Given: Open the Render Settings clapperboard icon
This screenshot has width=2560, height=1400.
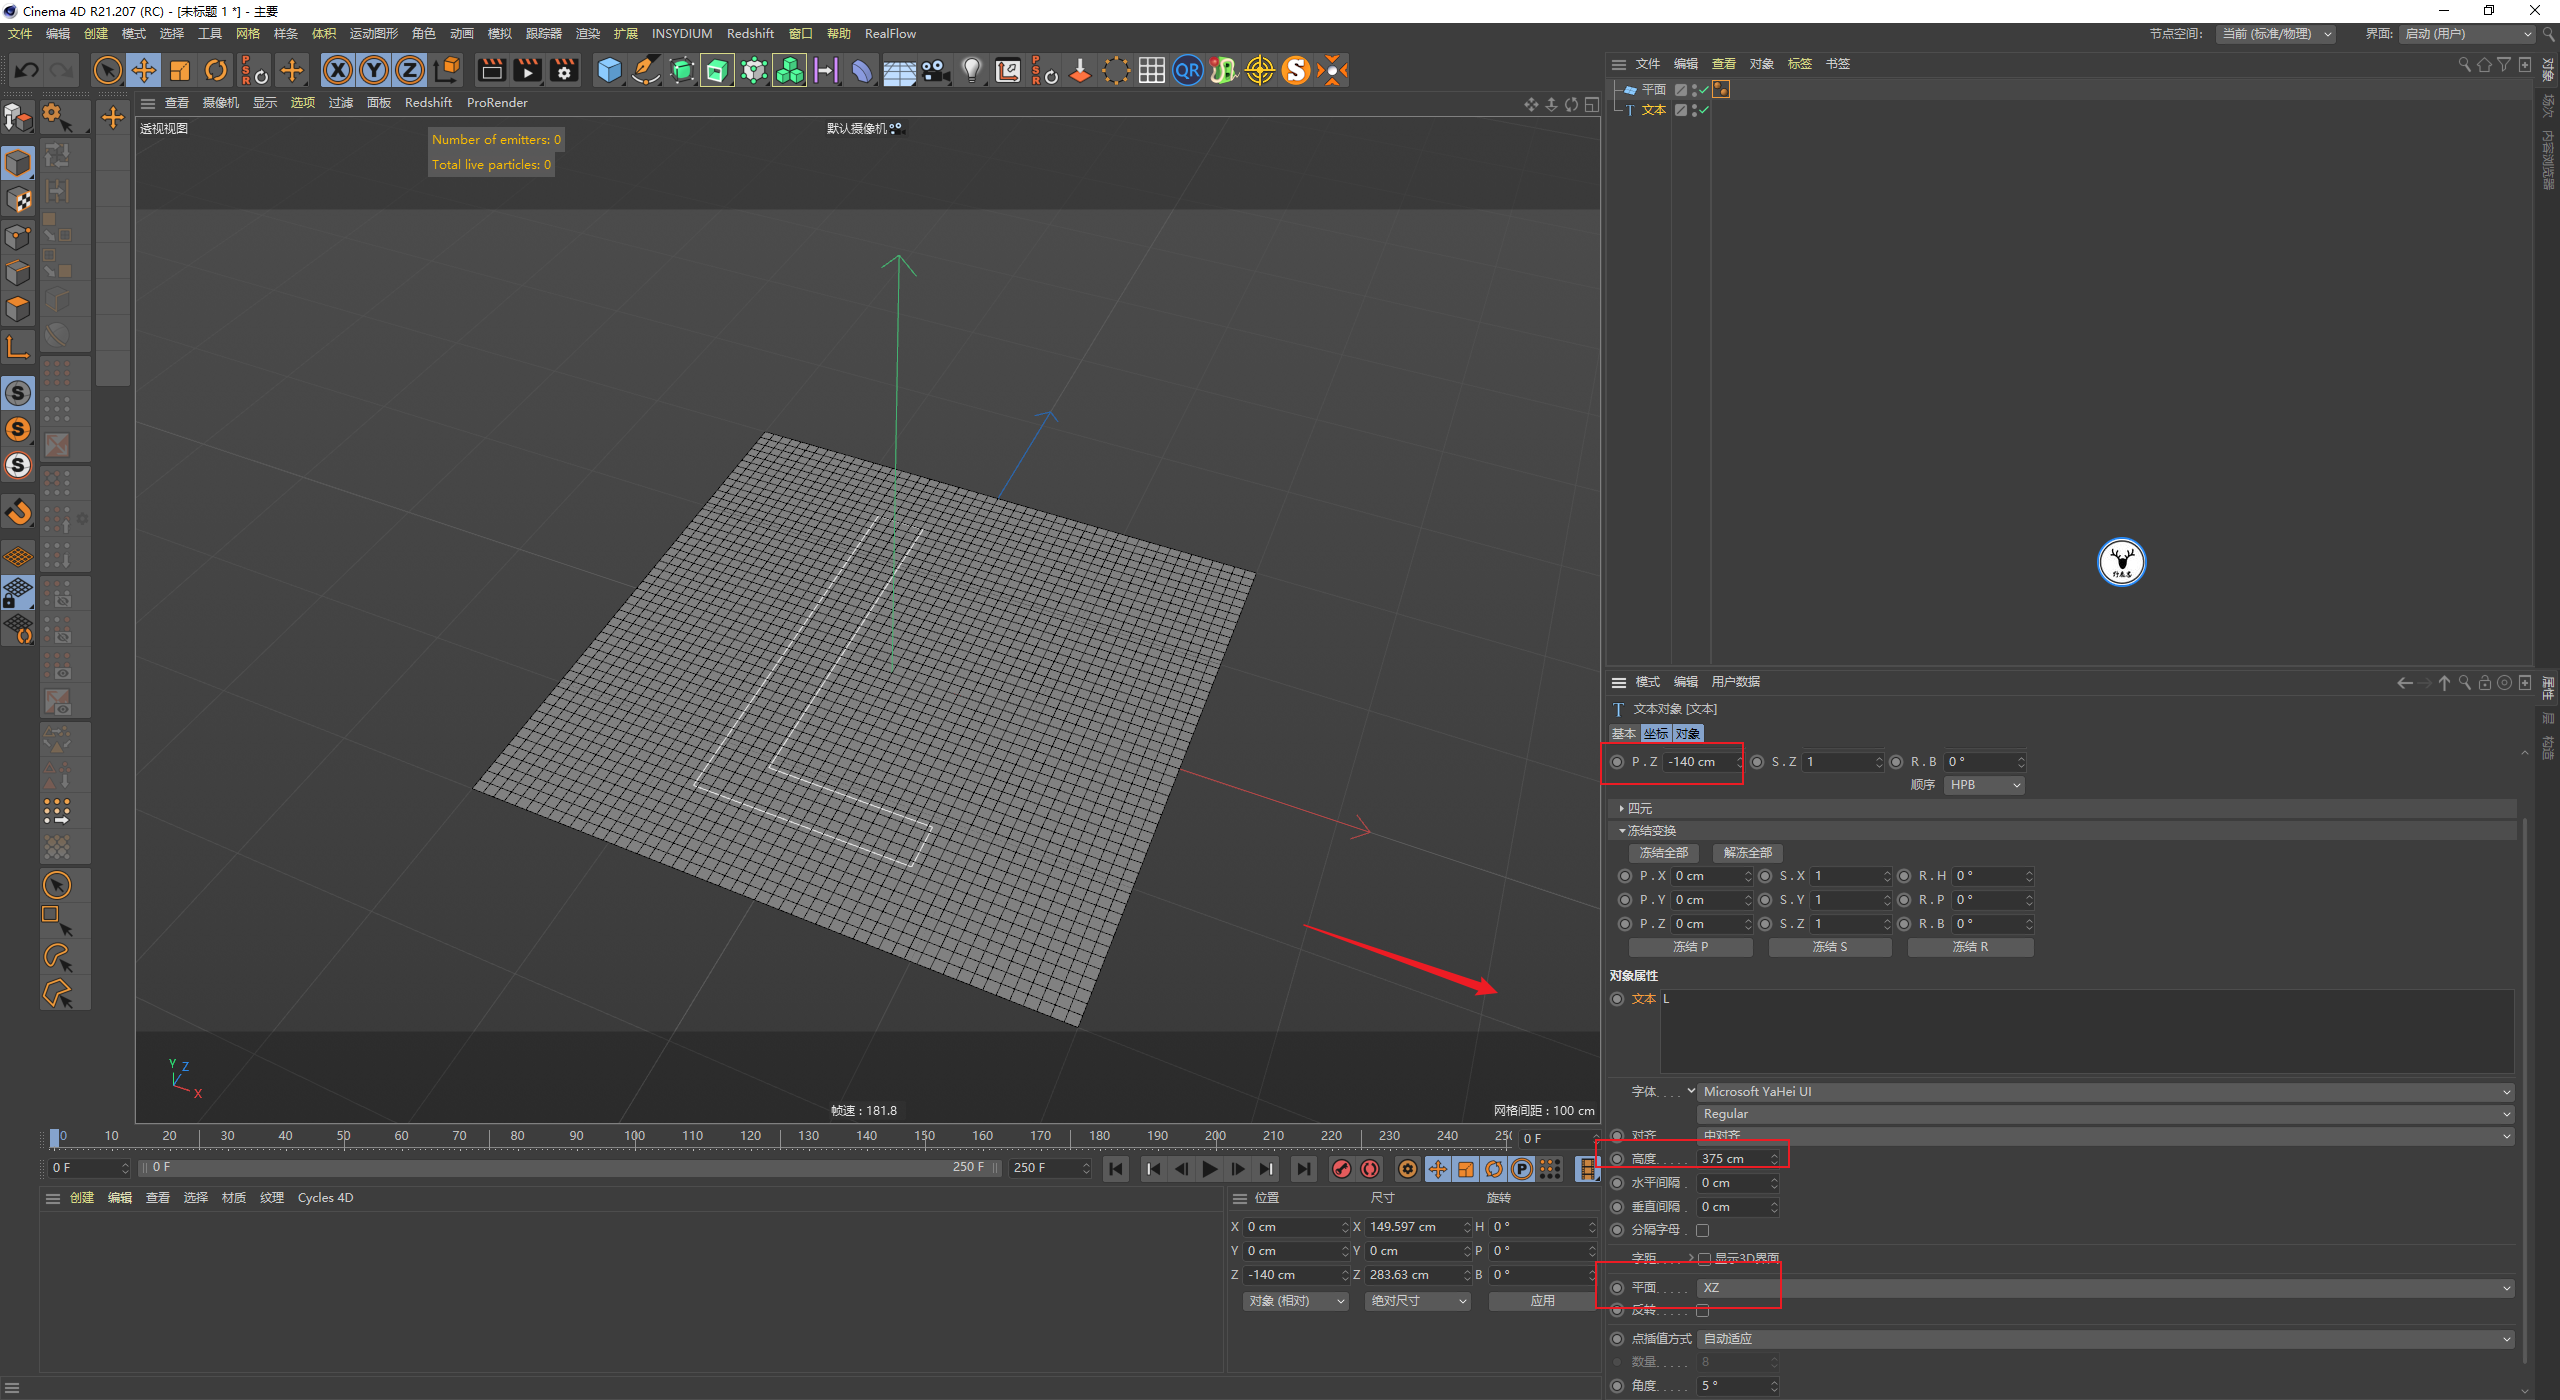Looking at the screenshot, I should pyautogui.click(x=564, y=70).
